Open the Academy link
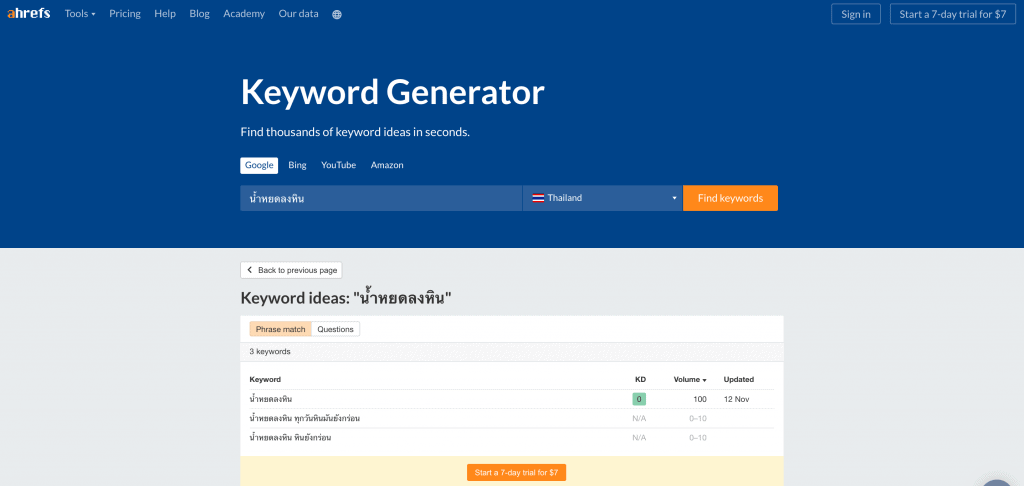Image resolution: width=1024 pixels, height=486 pixels. tap(244, 14)
